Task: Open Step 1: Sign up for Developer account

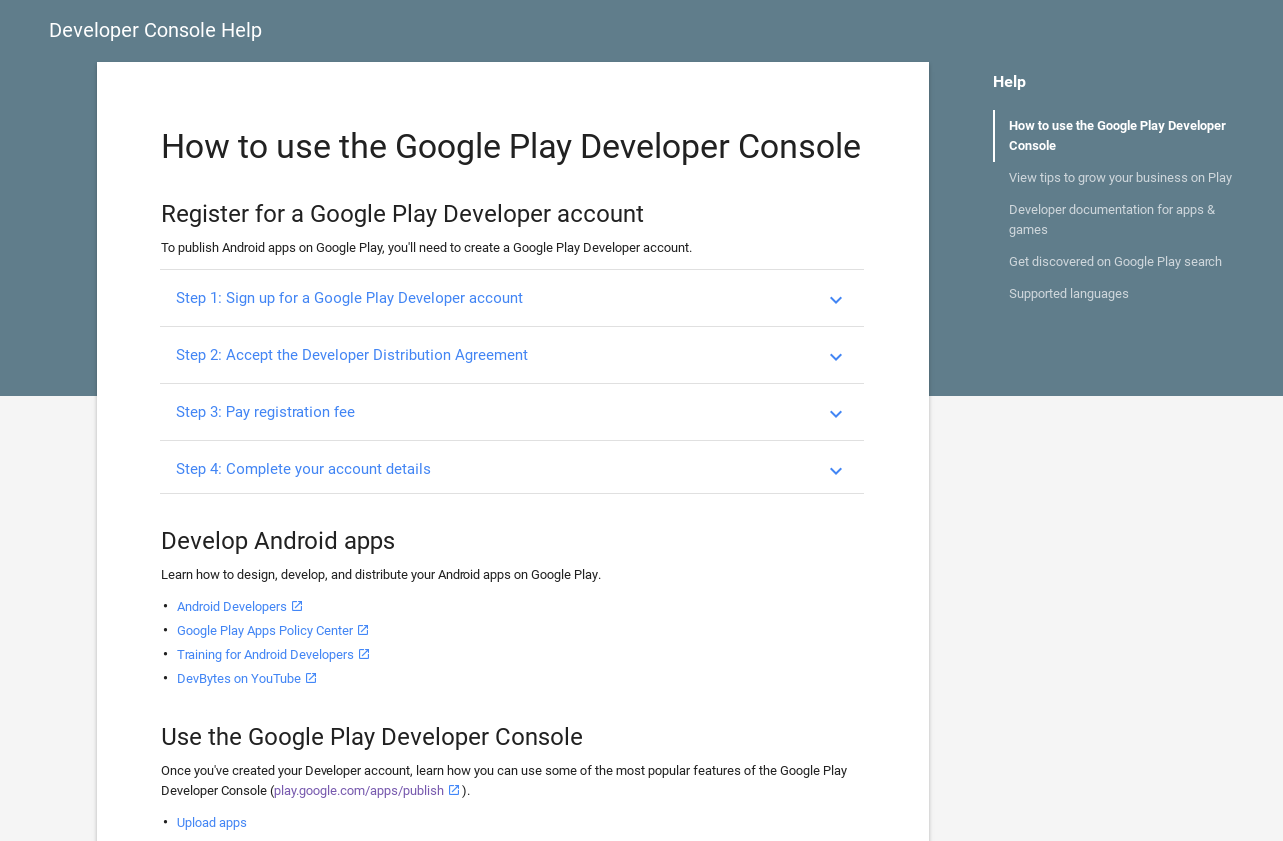Action: coord(349,298)
